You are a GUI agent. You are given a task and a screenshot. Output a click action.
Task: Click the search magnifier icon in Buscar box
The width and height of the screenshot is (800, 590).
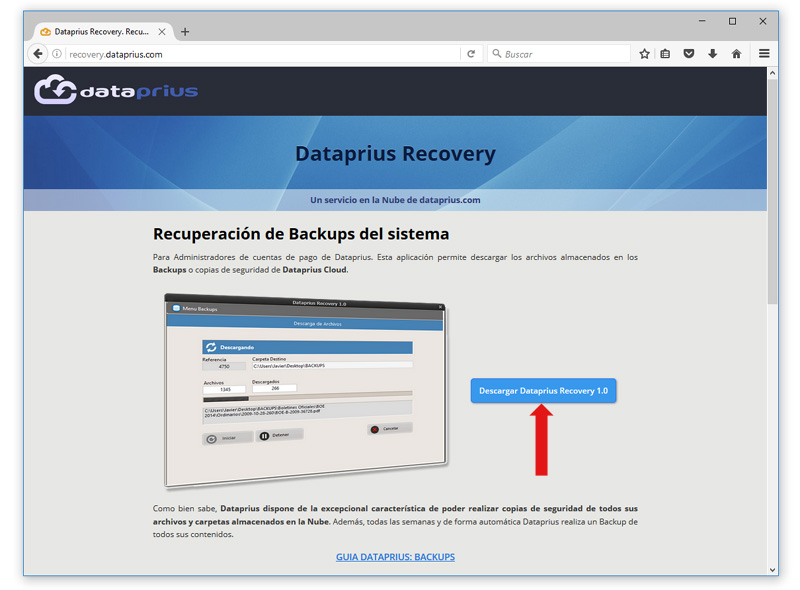point(496,54)
